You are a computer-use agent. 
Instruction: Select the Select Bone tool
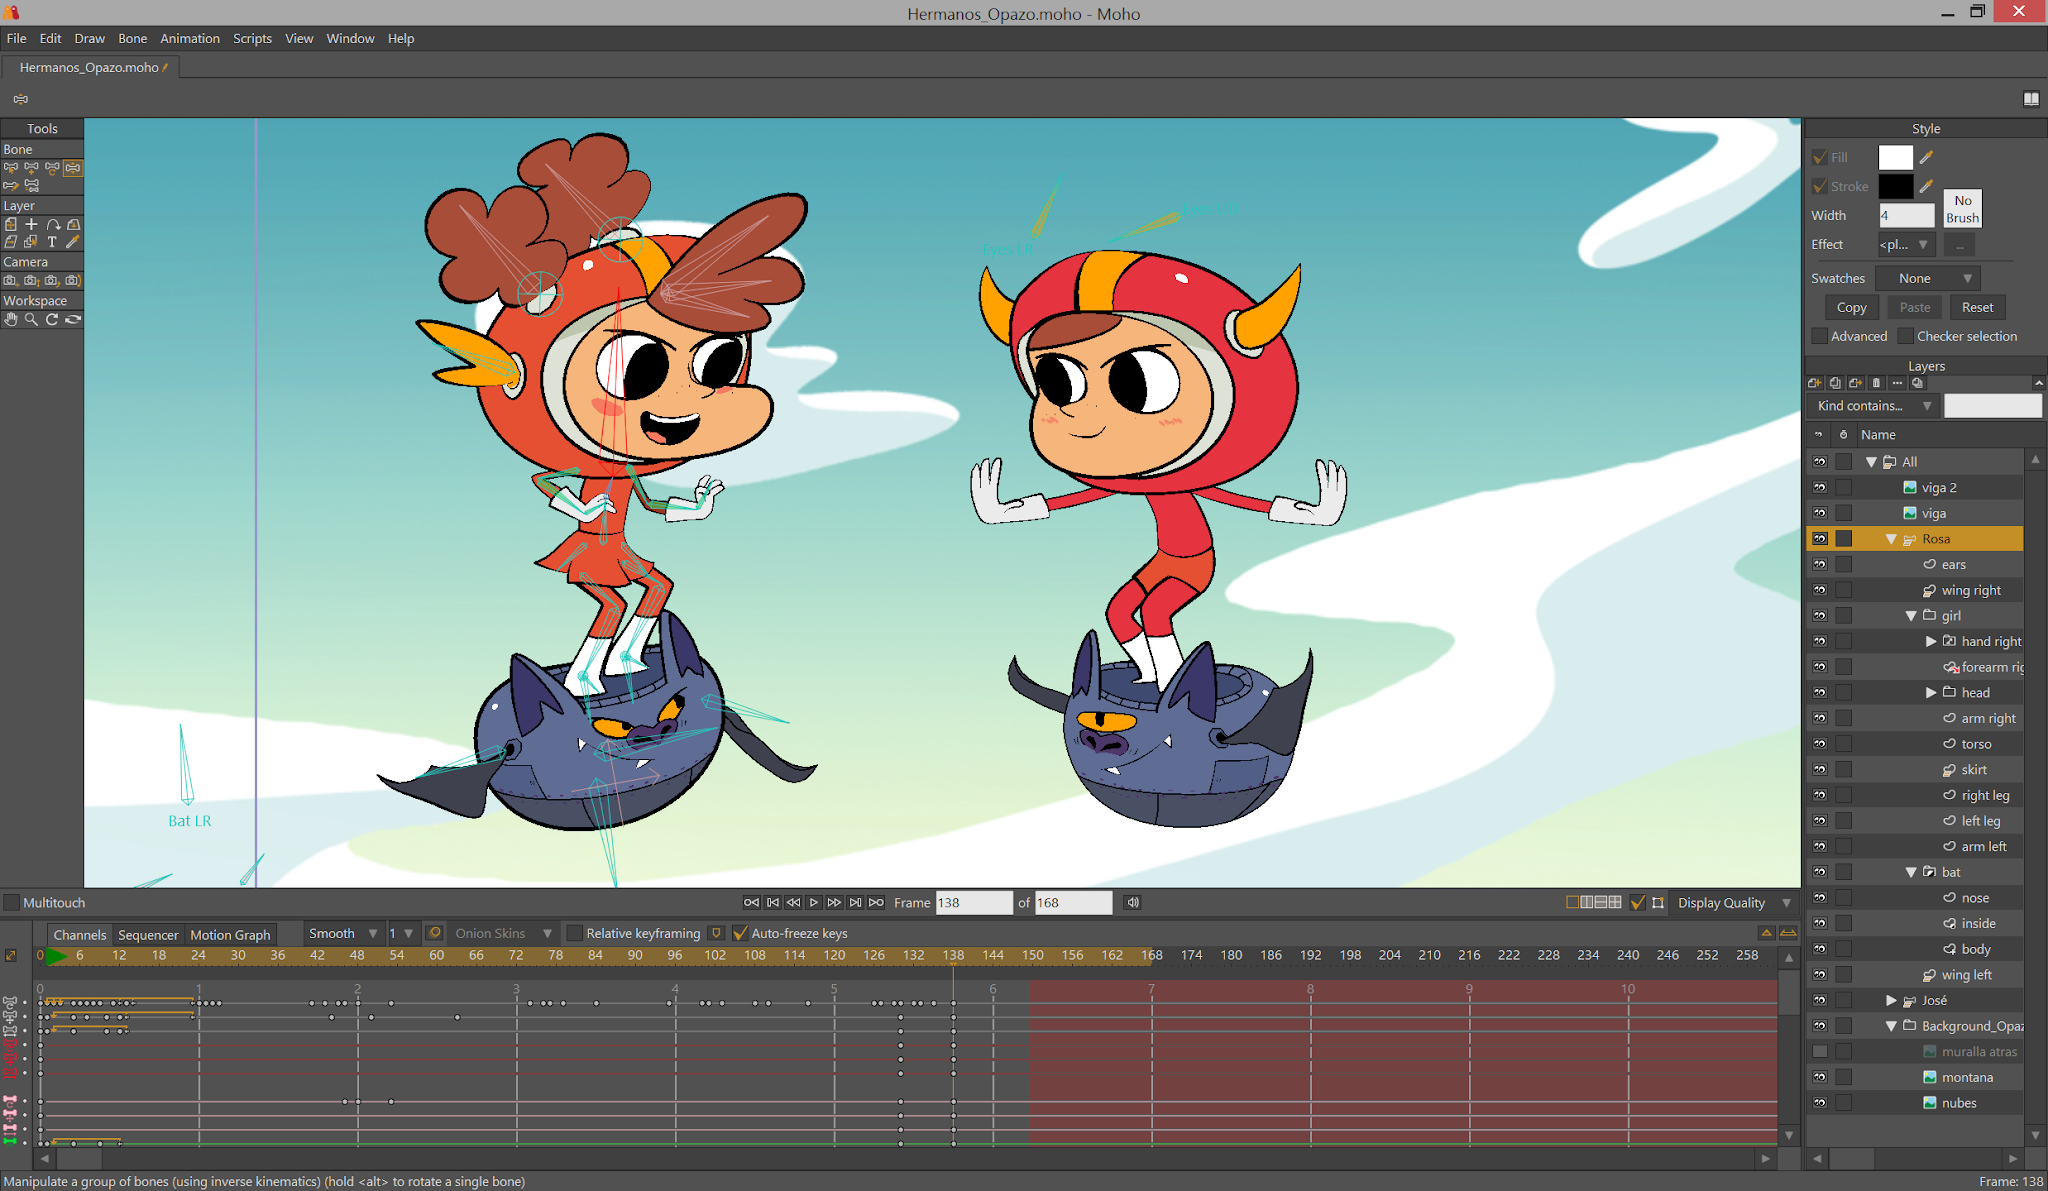[x=10, y=168]
